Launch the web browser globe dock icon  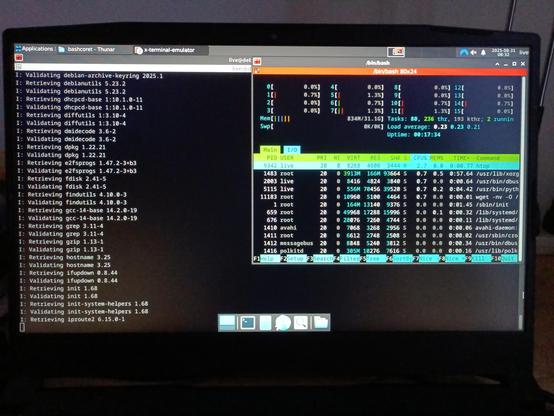[283, 323]
